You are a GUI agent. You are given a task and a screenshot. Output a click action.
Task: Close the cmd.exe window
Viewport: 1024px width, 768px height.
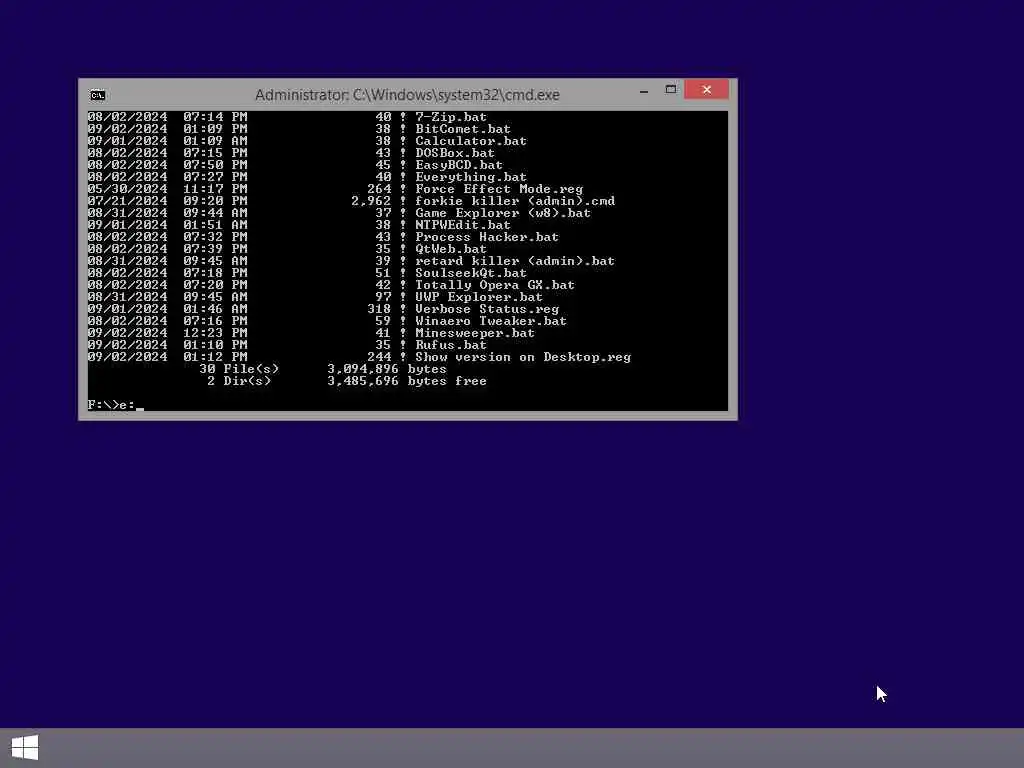(707, 89)
